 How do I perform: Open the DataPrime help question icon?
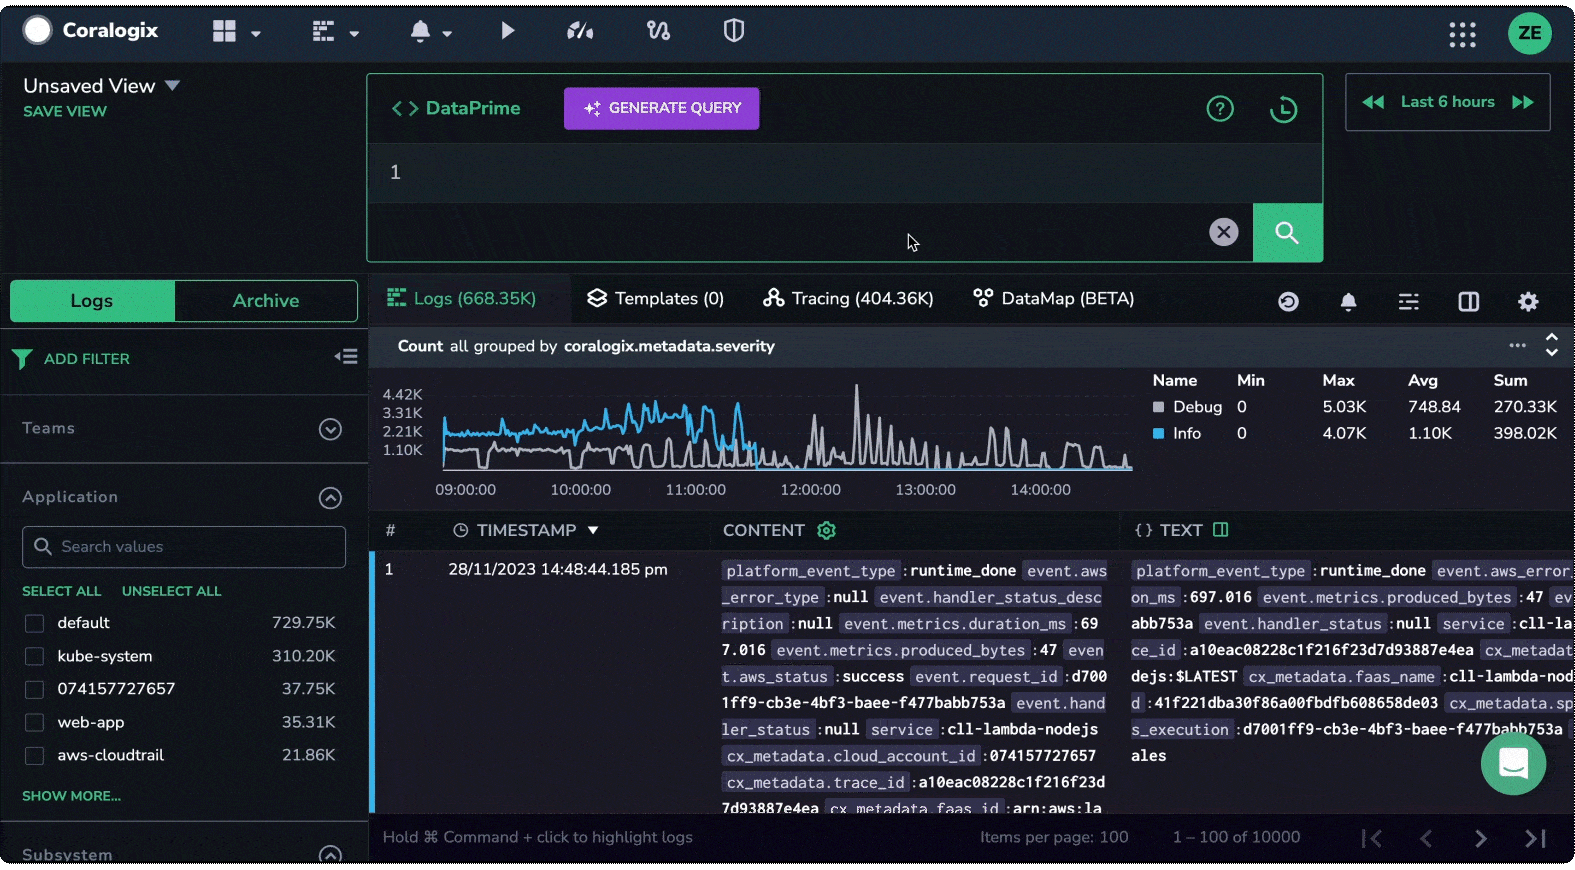click(x=1220, y=108)
